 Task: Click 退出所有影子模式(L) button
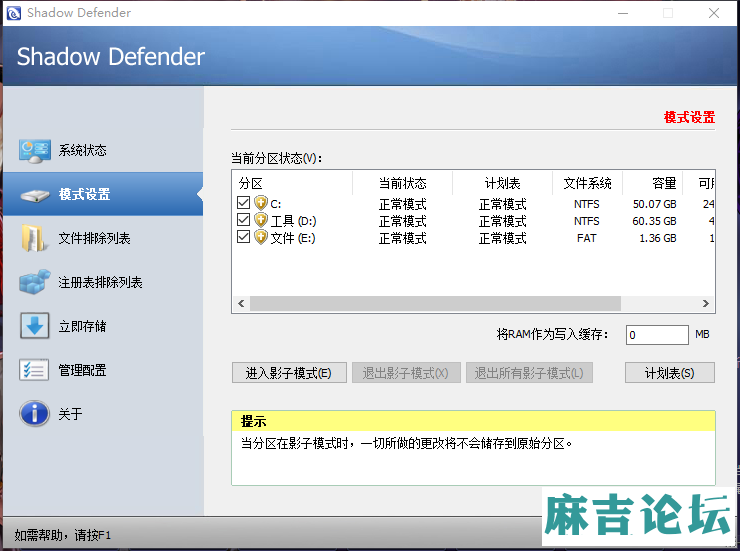(x=530, y=373)
